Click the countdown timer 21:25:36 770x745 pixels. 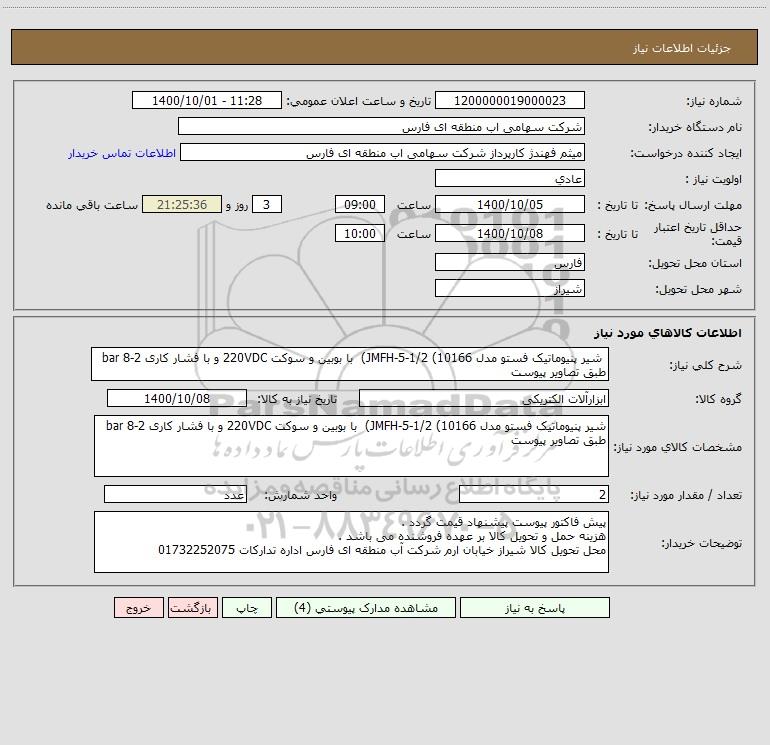182,204
